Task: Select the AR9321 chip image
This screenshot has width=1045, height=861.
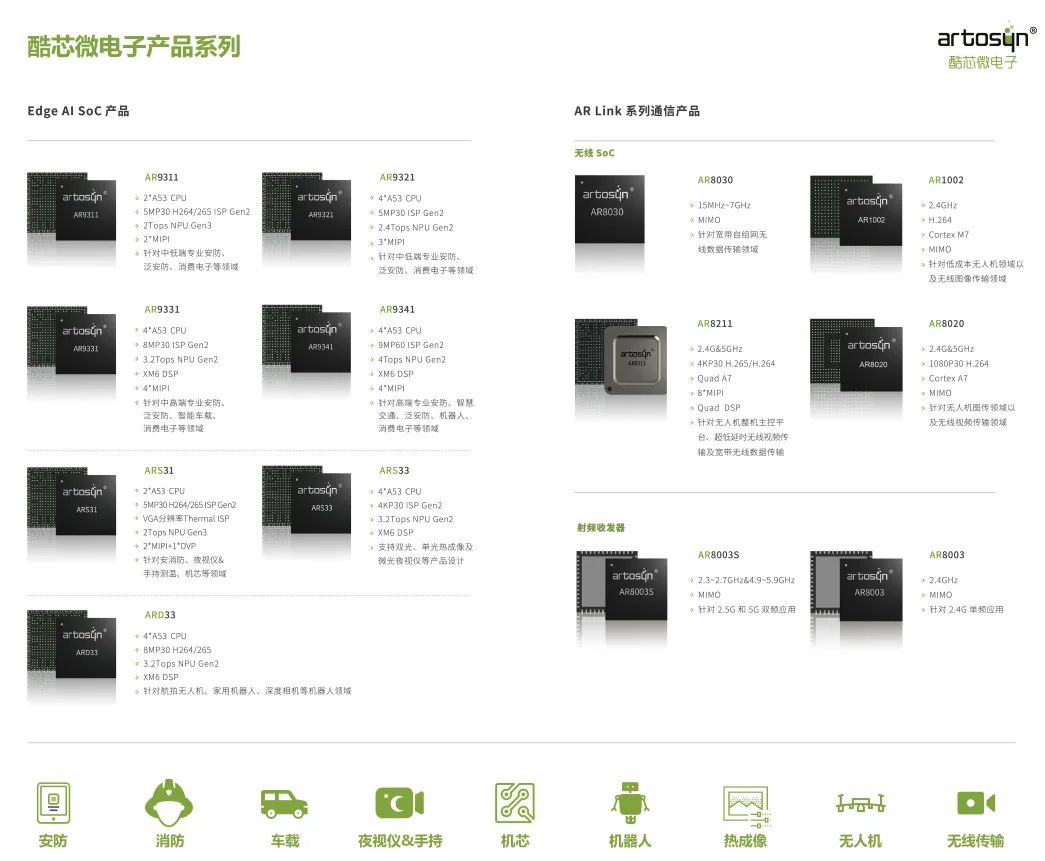Action: point(307,207)
